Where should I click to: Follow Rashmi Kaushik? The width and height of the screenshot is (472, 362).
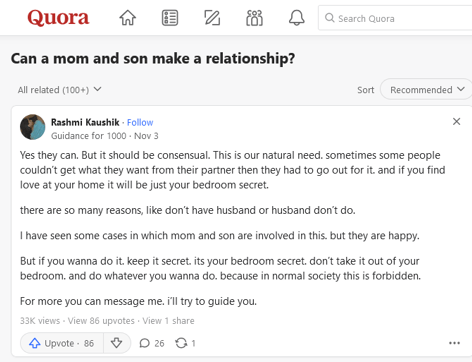[140, 123]
